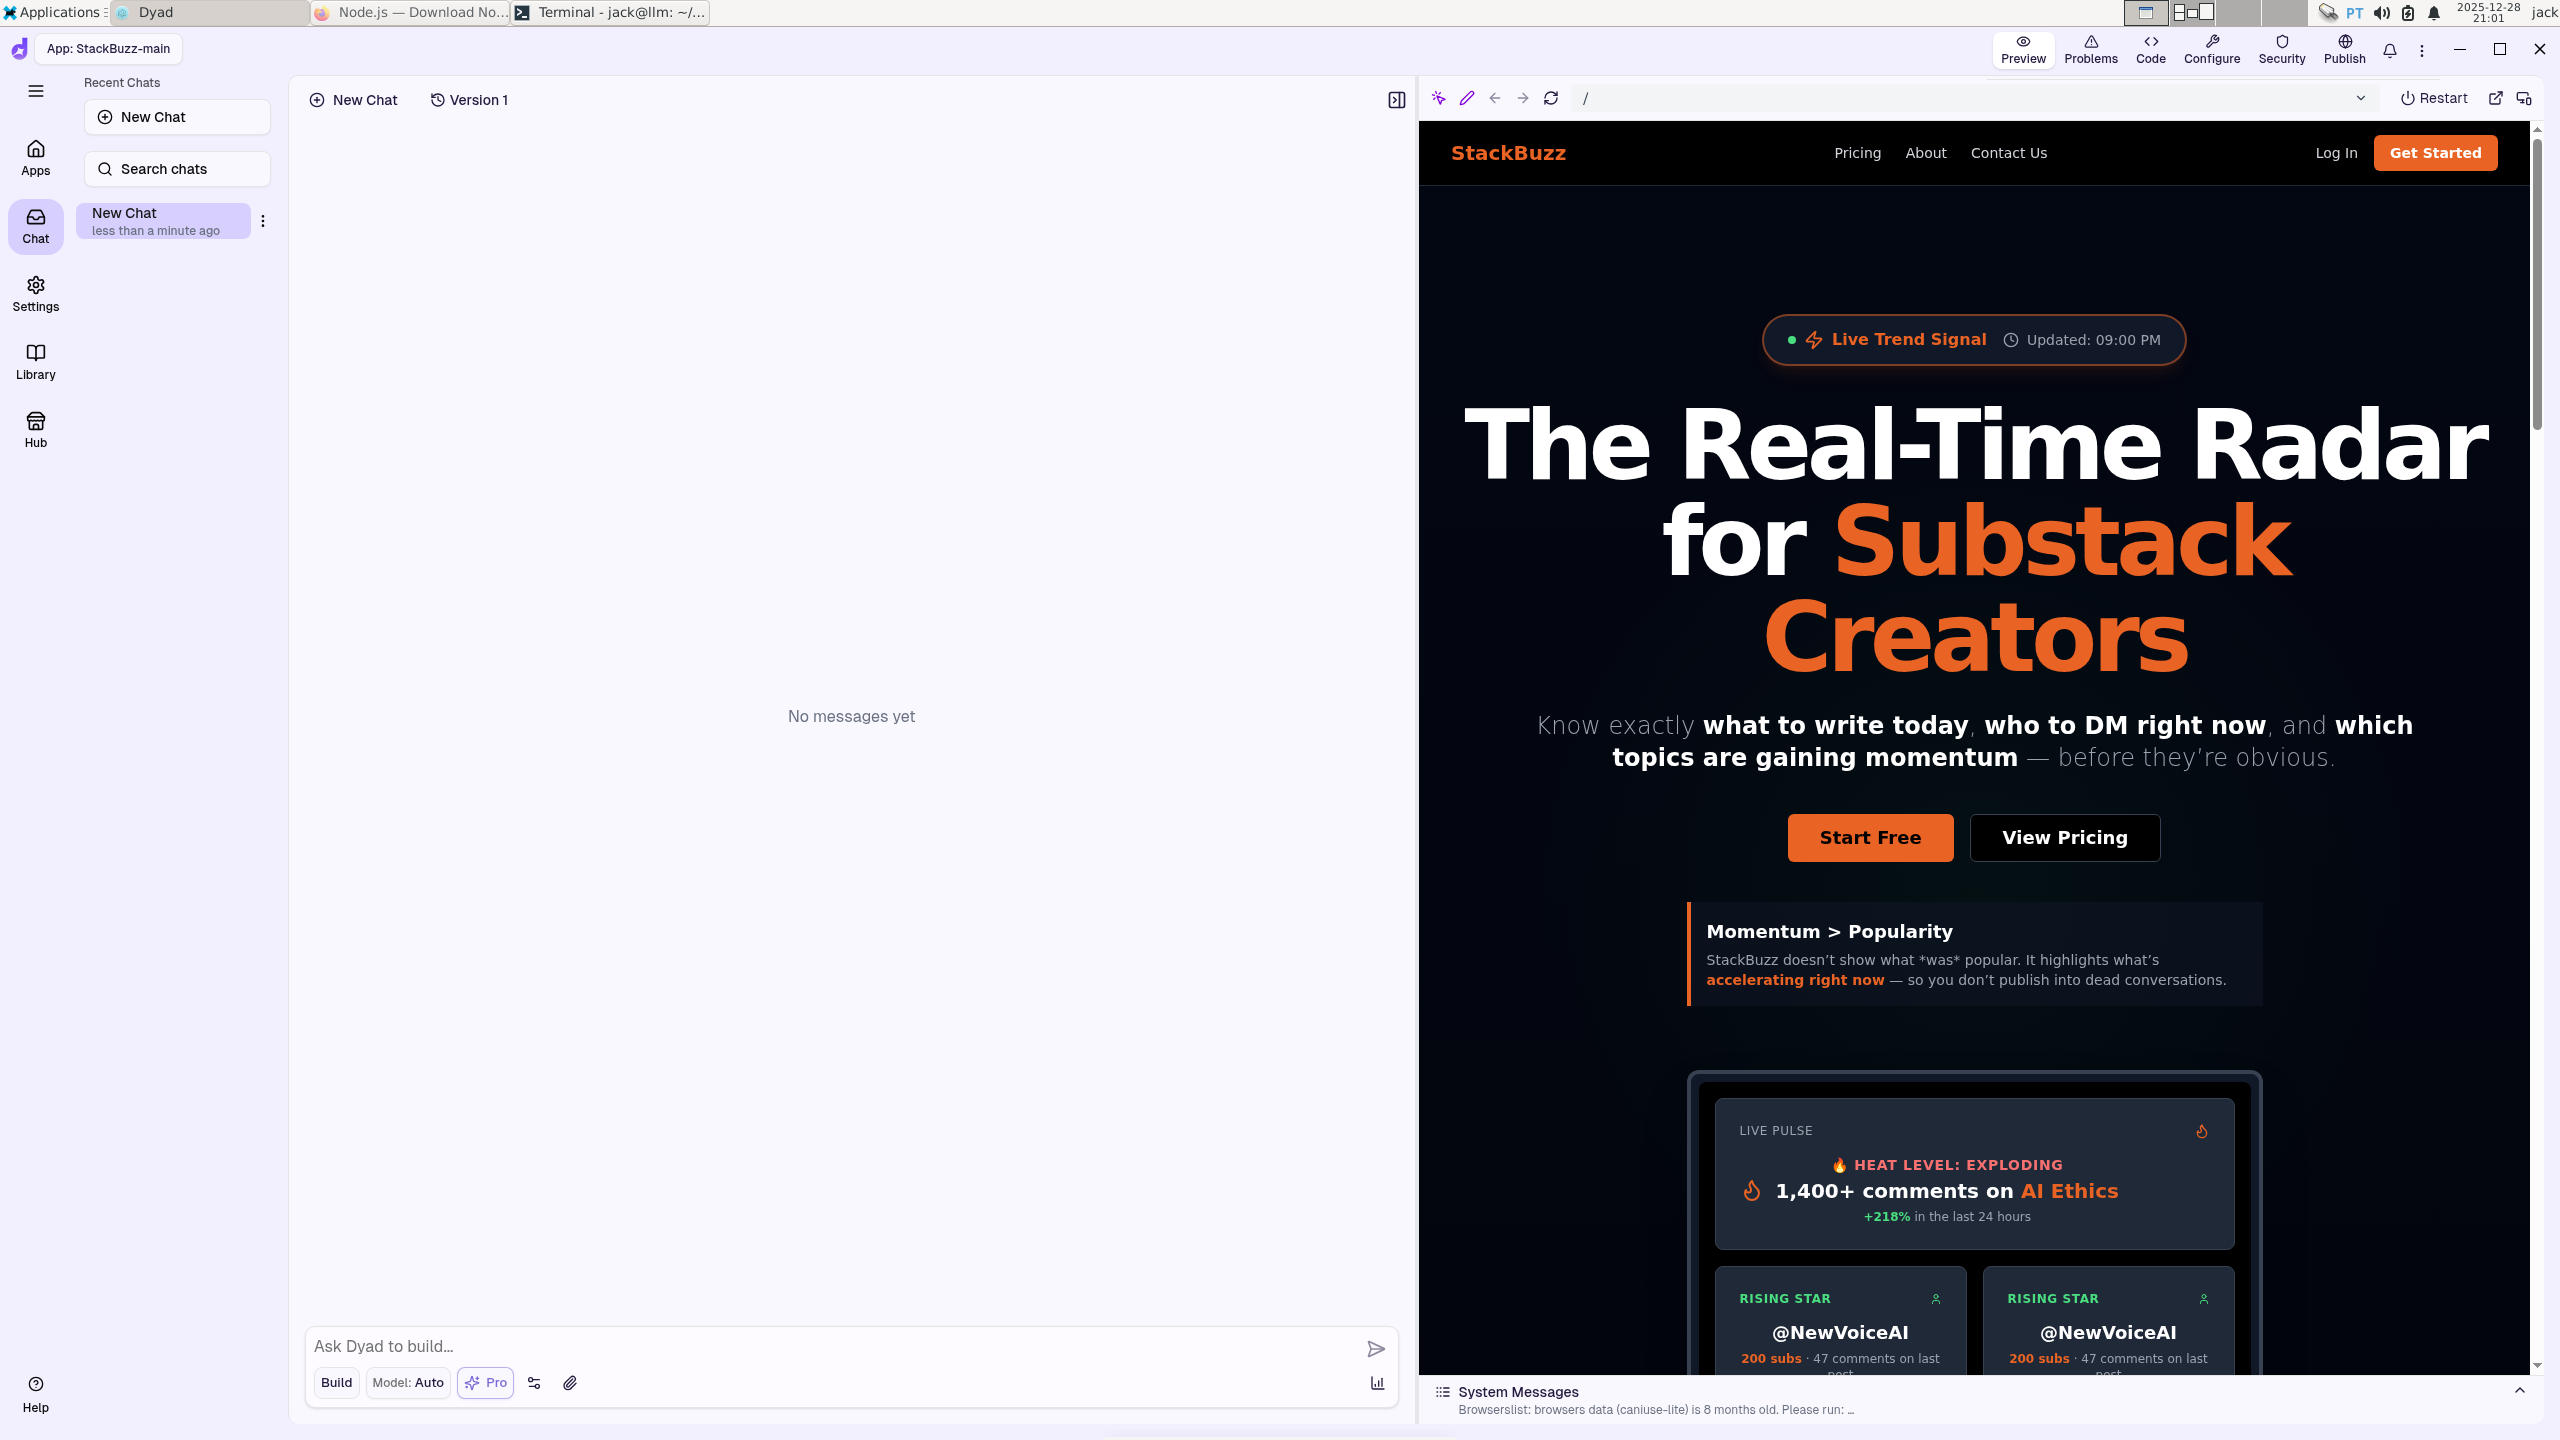Viewport: 2560px width, 1440px height.
Task: Switch to the Security tab
Action: click(2282, 50)
